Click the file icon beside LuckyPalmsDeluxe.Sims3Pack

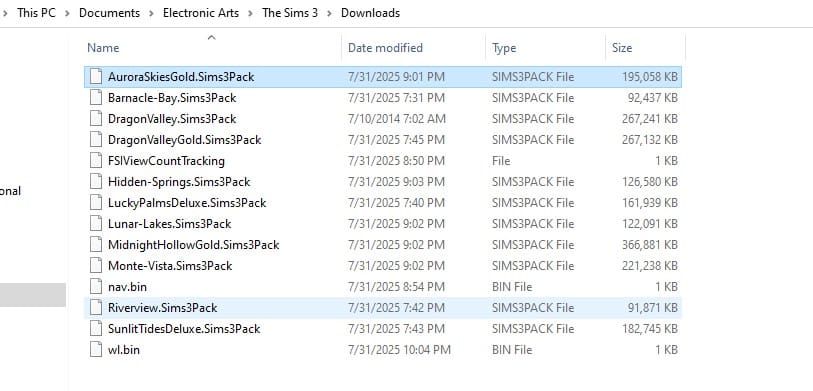(x=96, y=203)
